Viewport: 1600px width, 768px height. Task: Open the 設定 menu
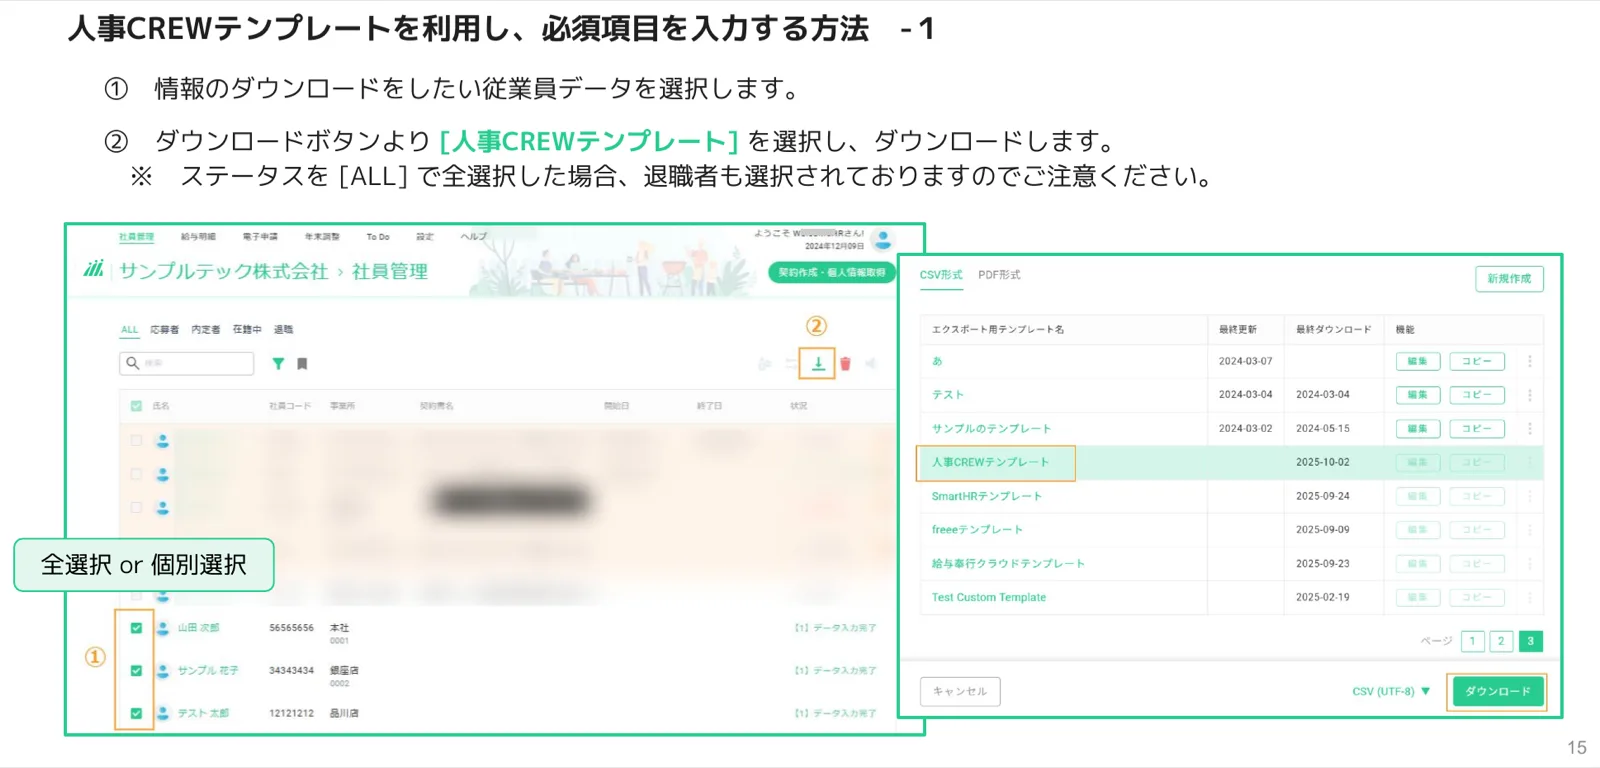click(x=425, y=237)
